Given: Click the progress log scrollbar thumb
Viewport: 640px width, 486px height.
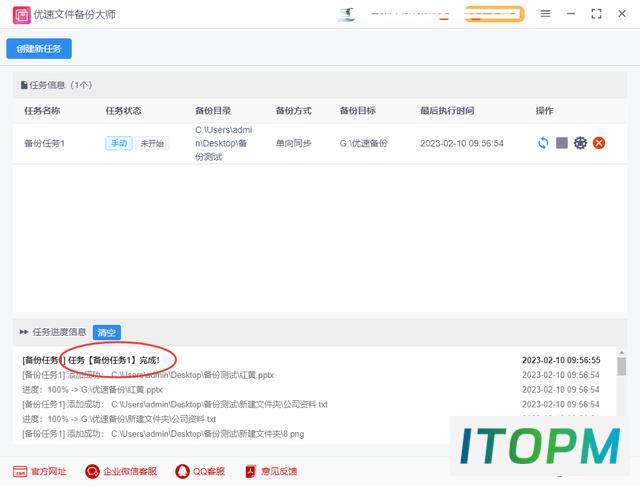Looking at the screenshot, I should point(621,366).
